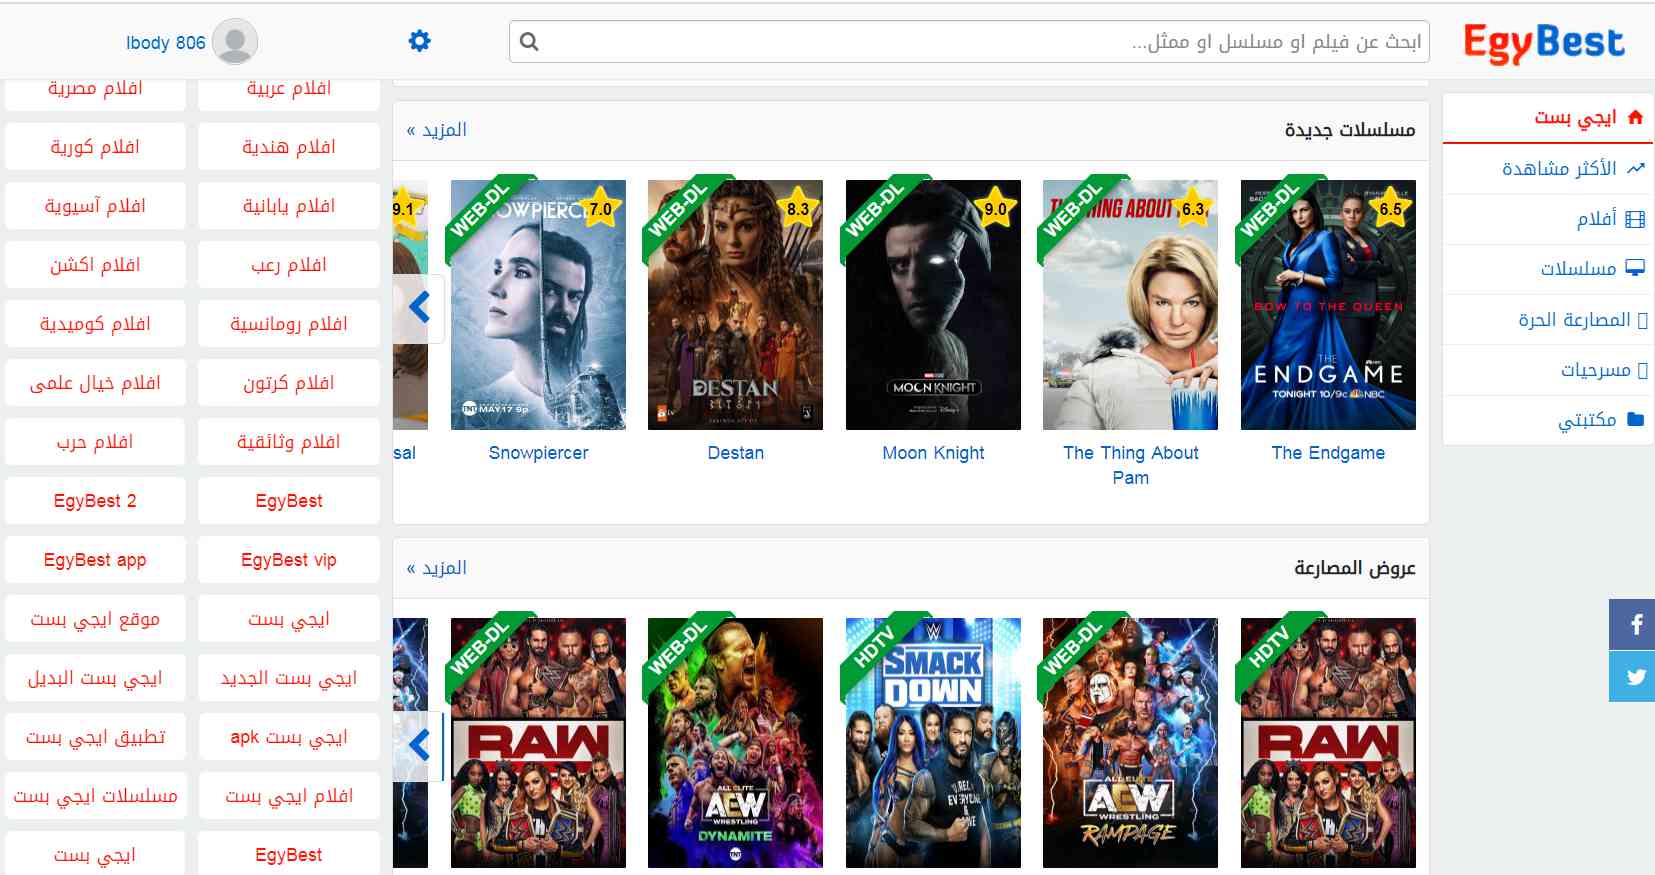Open the Snowpiercer poster
Screen dimensions: 1655x875
538,305
